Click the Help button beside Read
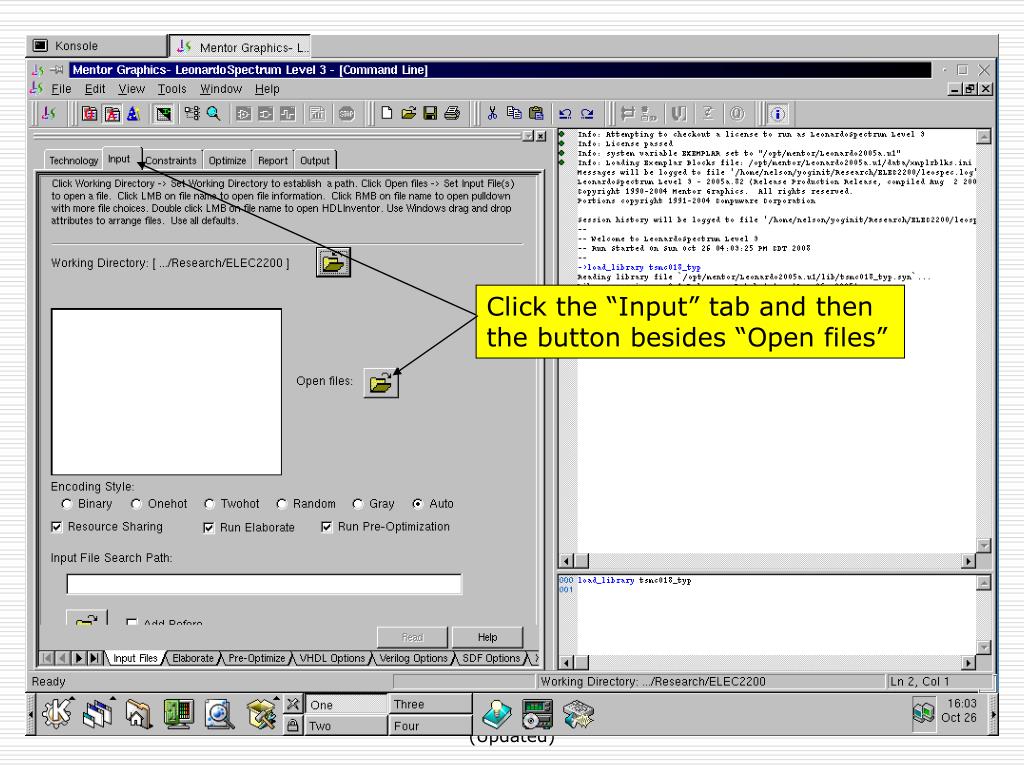The height and width of the screenshot is (768, 1024). 487,637
